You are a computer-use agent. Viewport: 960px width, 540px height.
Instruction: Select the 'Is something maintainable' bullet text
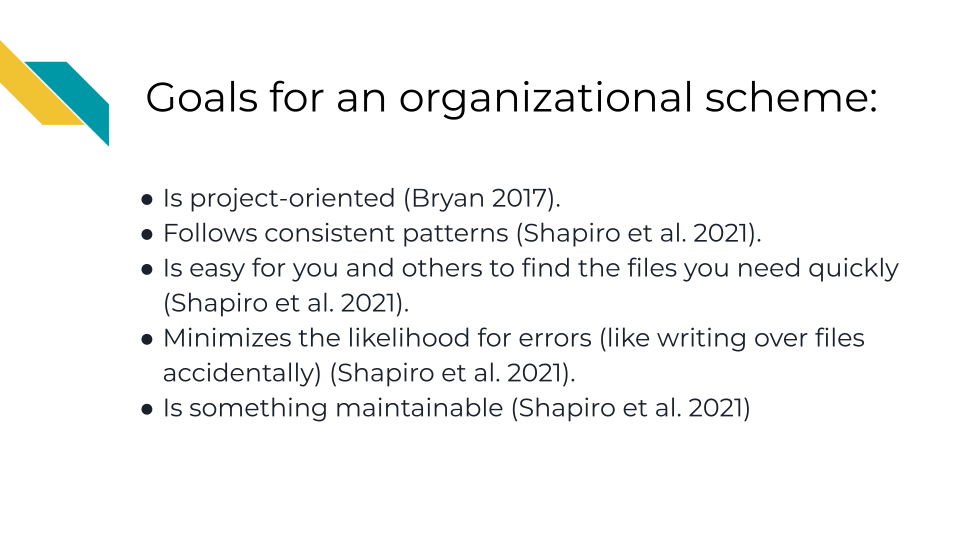(x=333, y=408)
